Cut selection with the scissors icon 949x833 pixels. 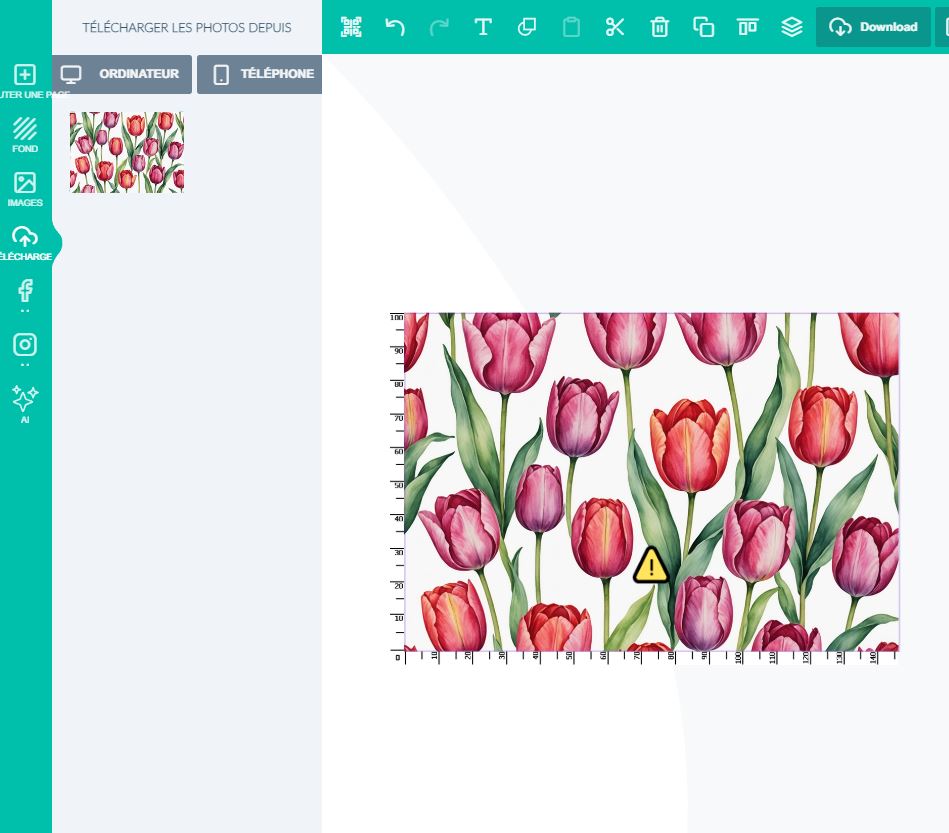(x=615, y=27)
